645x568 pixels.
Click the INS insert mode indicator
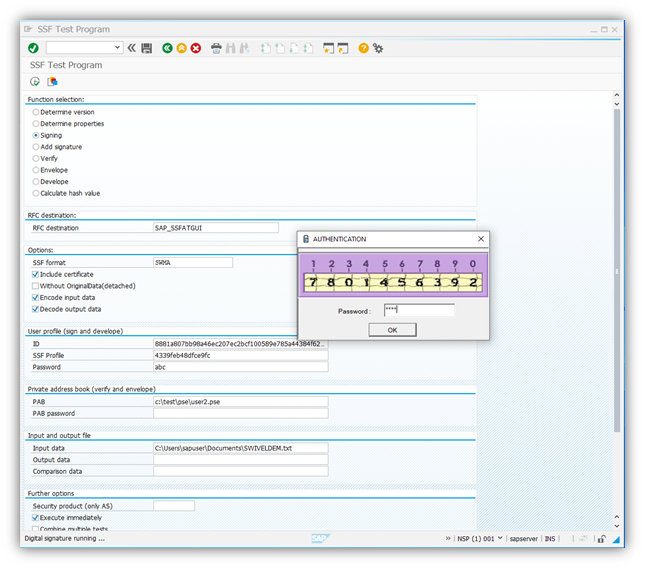click(x=550, y=538)
